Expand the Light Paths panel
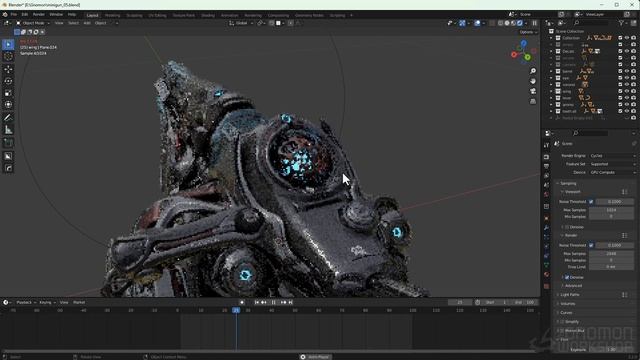This screenshot has width=640, height=360. 569,295
